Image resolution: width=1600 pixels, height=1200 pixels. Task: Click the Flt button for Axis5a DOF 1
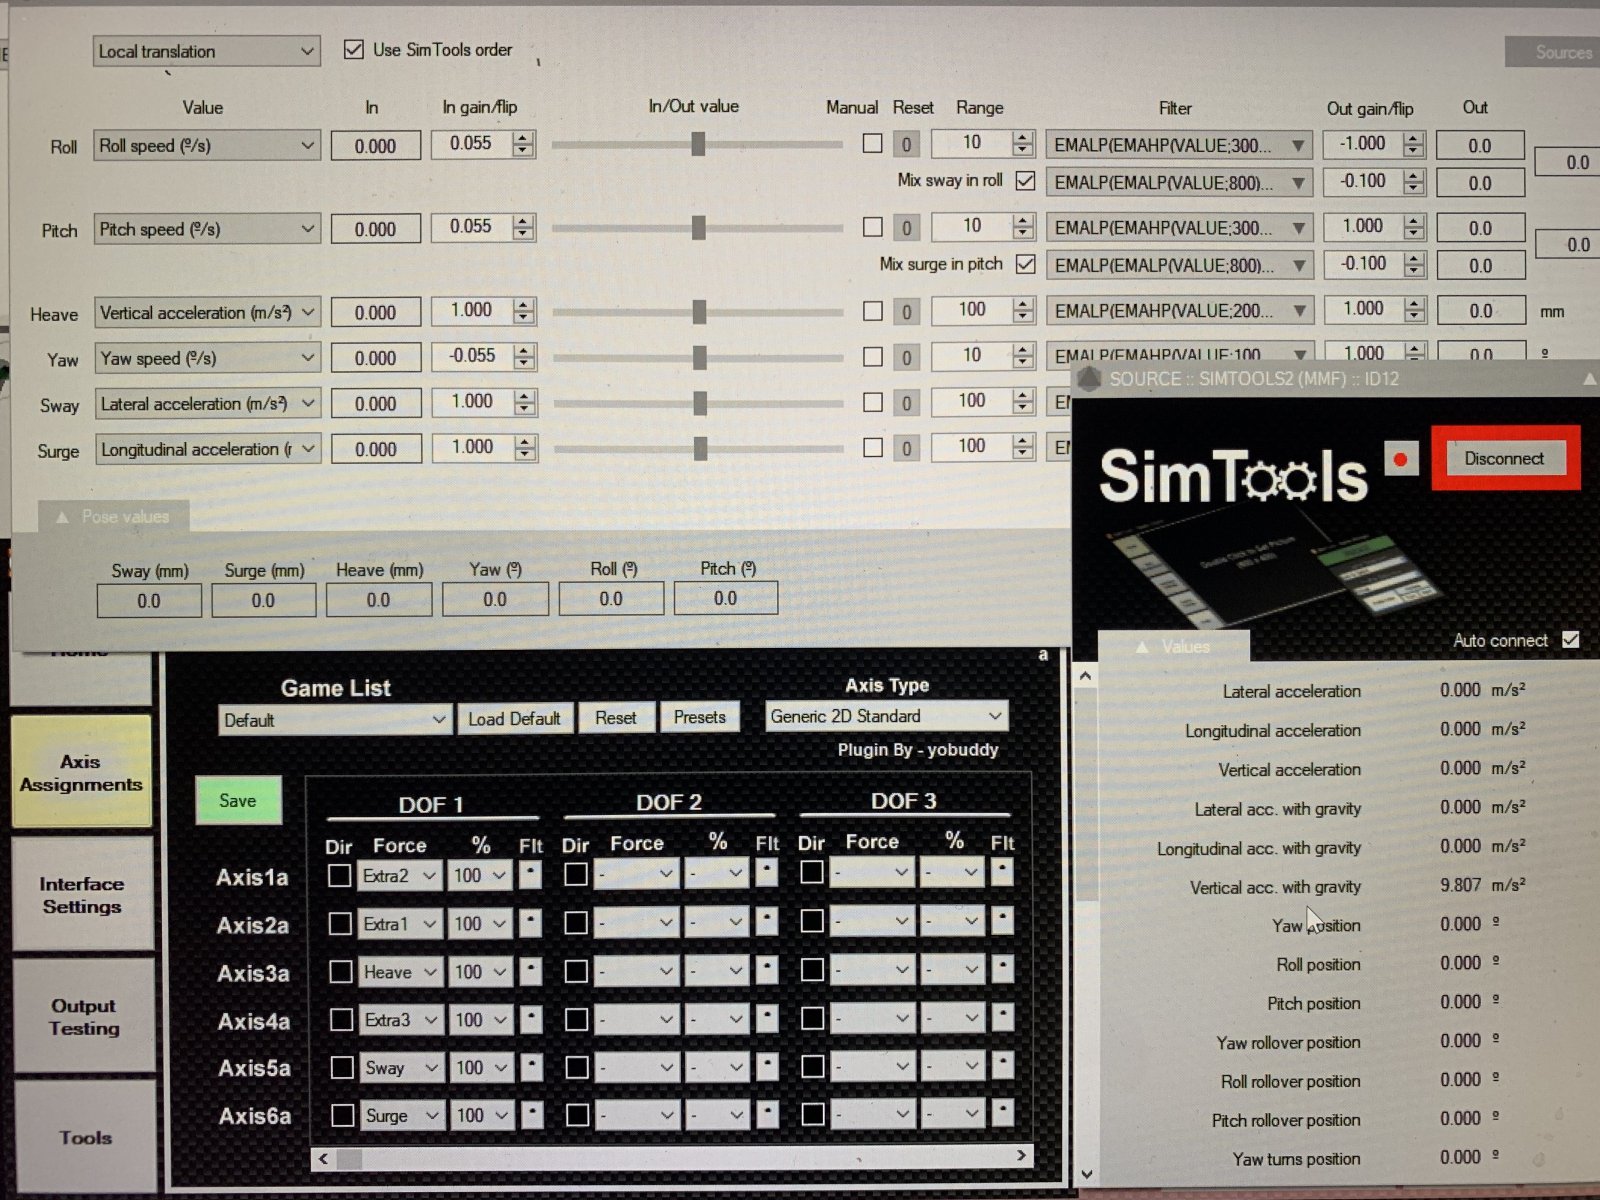532,1067
